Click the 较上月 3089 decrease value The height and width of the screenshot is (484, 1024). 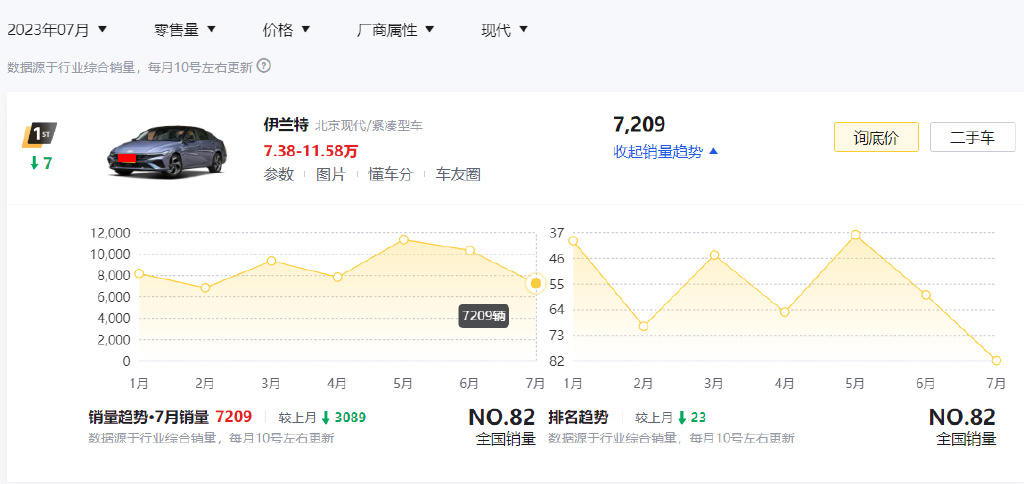322,417
